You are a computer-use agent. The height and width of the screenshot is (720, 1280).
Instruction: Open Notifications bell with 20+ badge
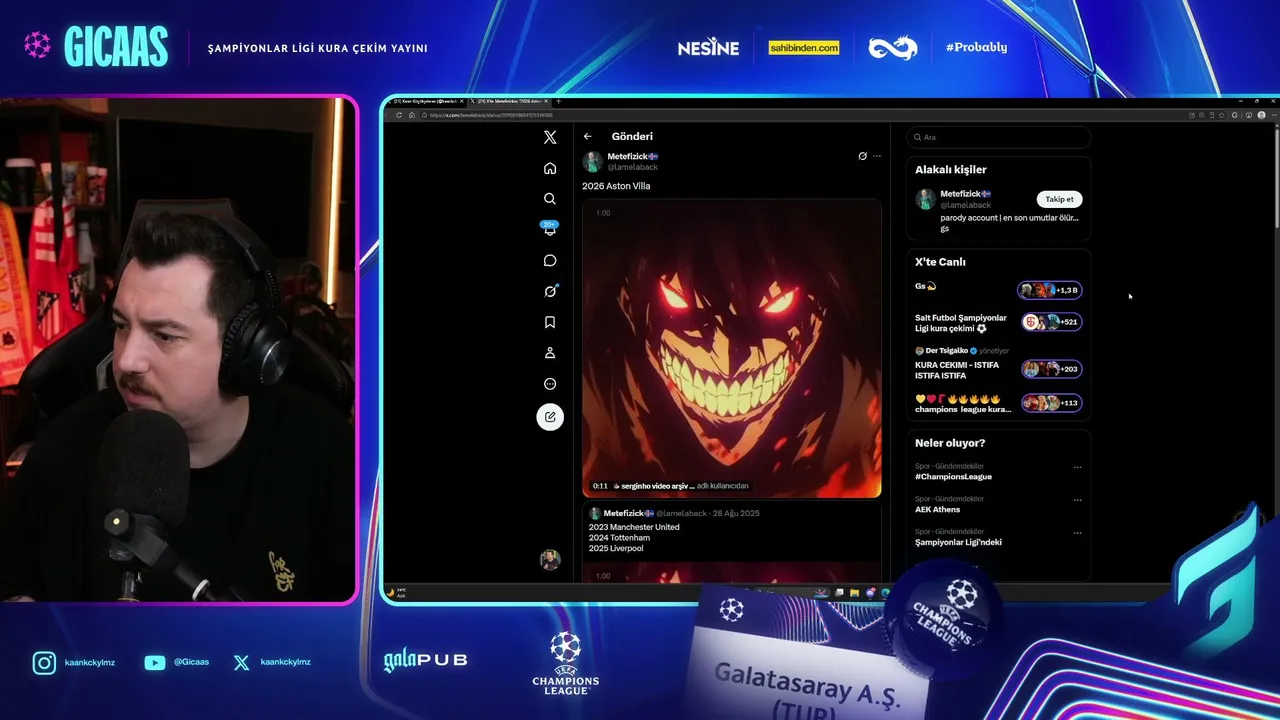click(550, 229)
